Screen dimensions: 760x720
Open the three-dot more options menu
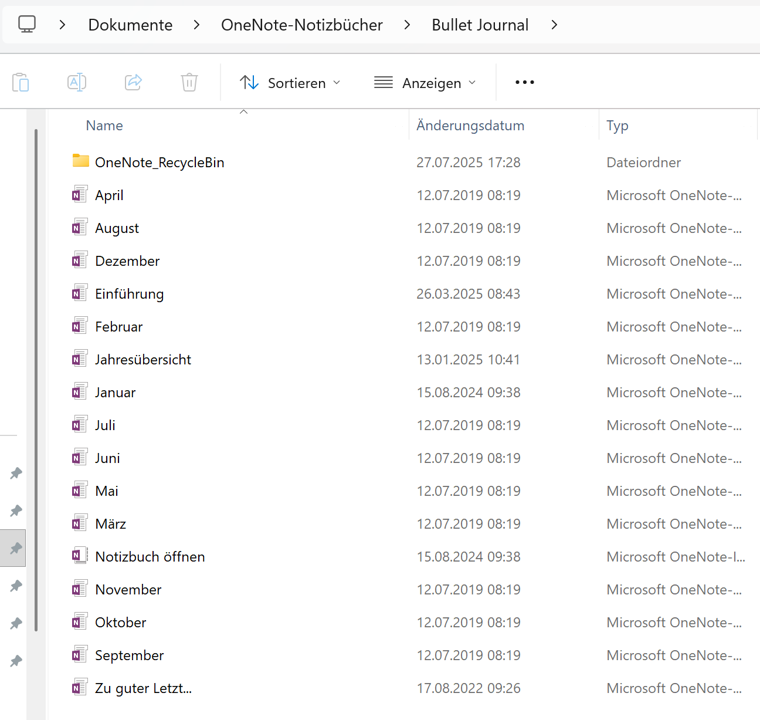[525, 83]
